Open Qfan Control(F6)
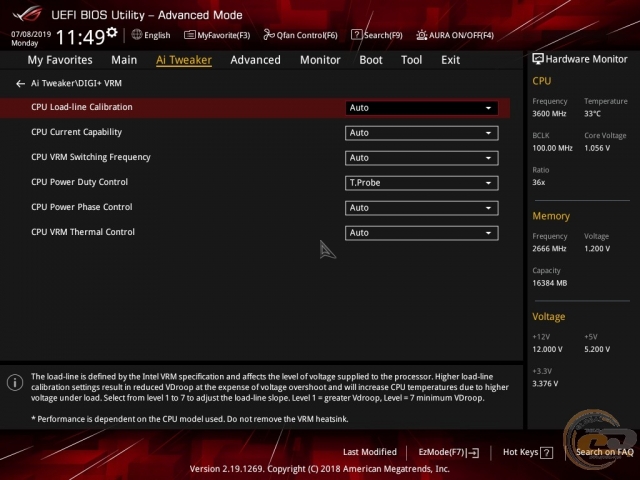 click(300, 35)
